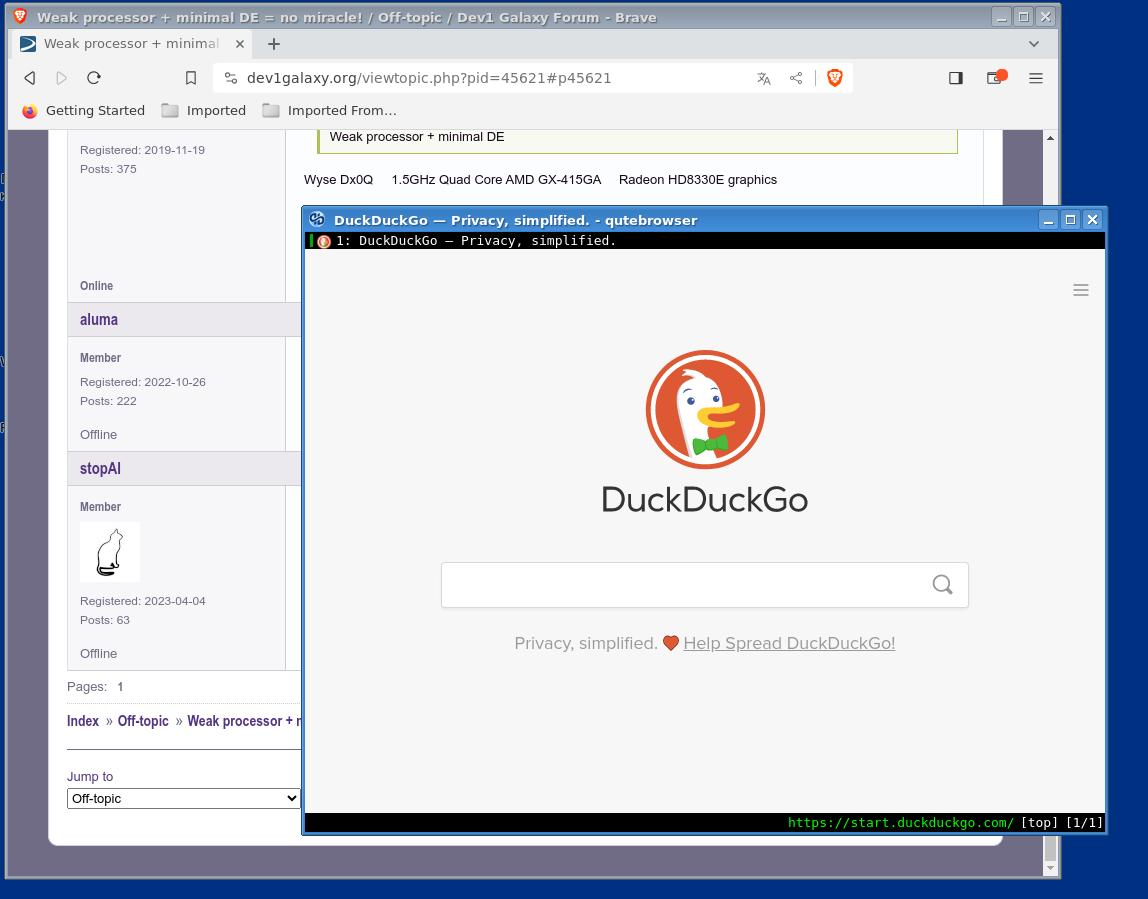Viewport: 1148px width, 899px height.
Task: Click the DuckDuckGo duck logo
Action: point(705,410)
